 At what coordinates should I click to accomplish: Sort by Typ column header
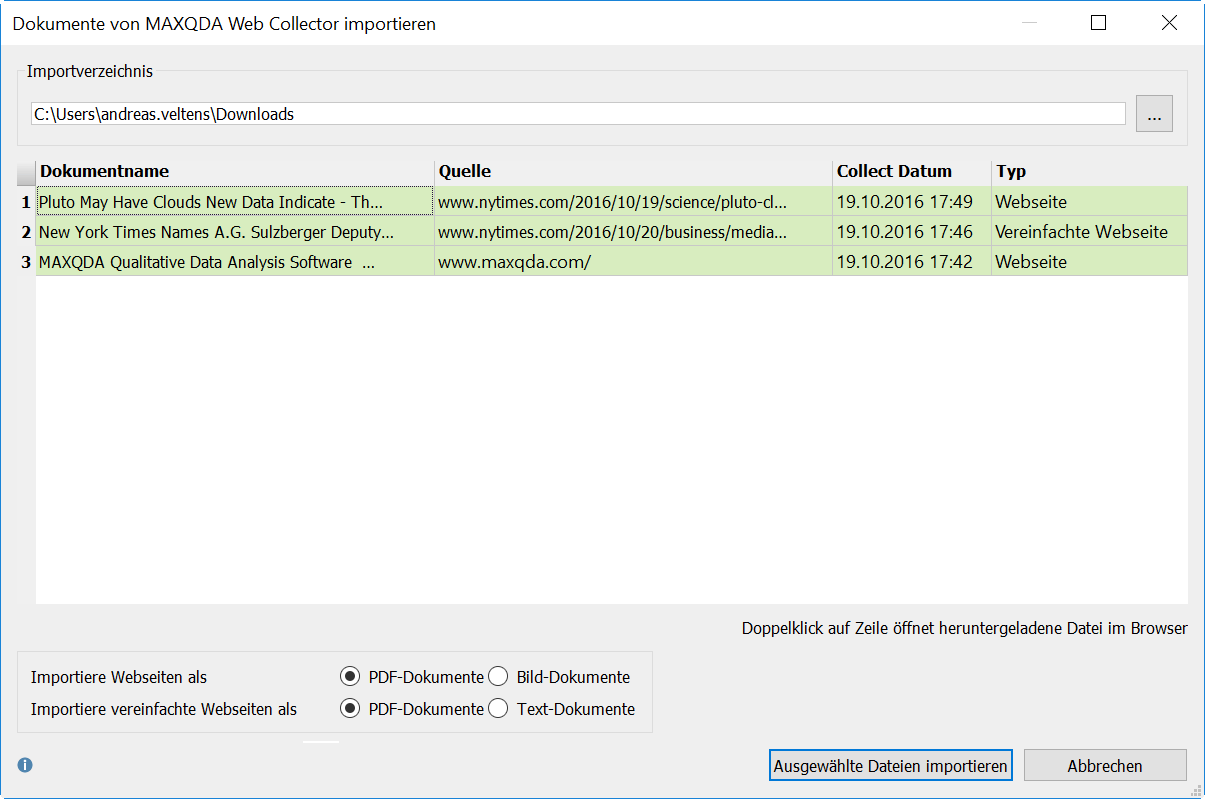click(1088, 171)
